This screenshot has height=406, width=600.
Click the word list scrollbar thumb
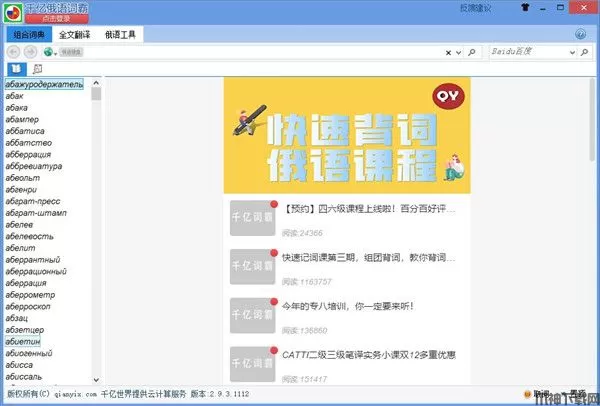[x=96, y=94]
